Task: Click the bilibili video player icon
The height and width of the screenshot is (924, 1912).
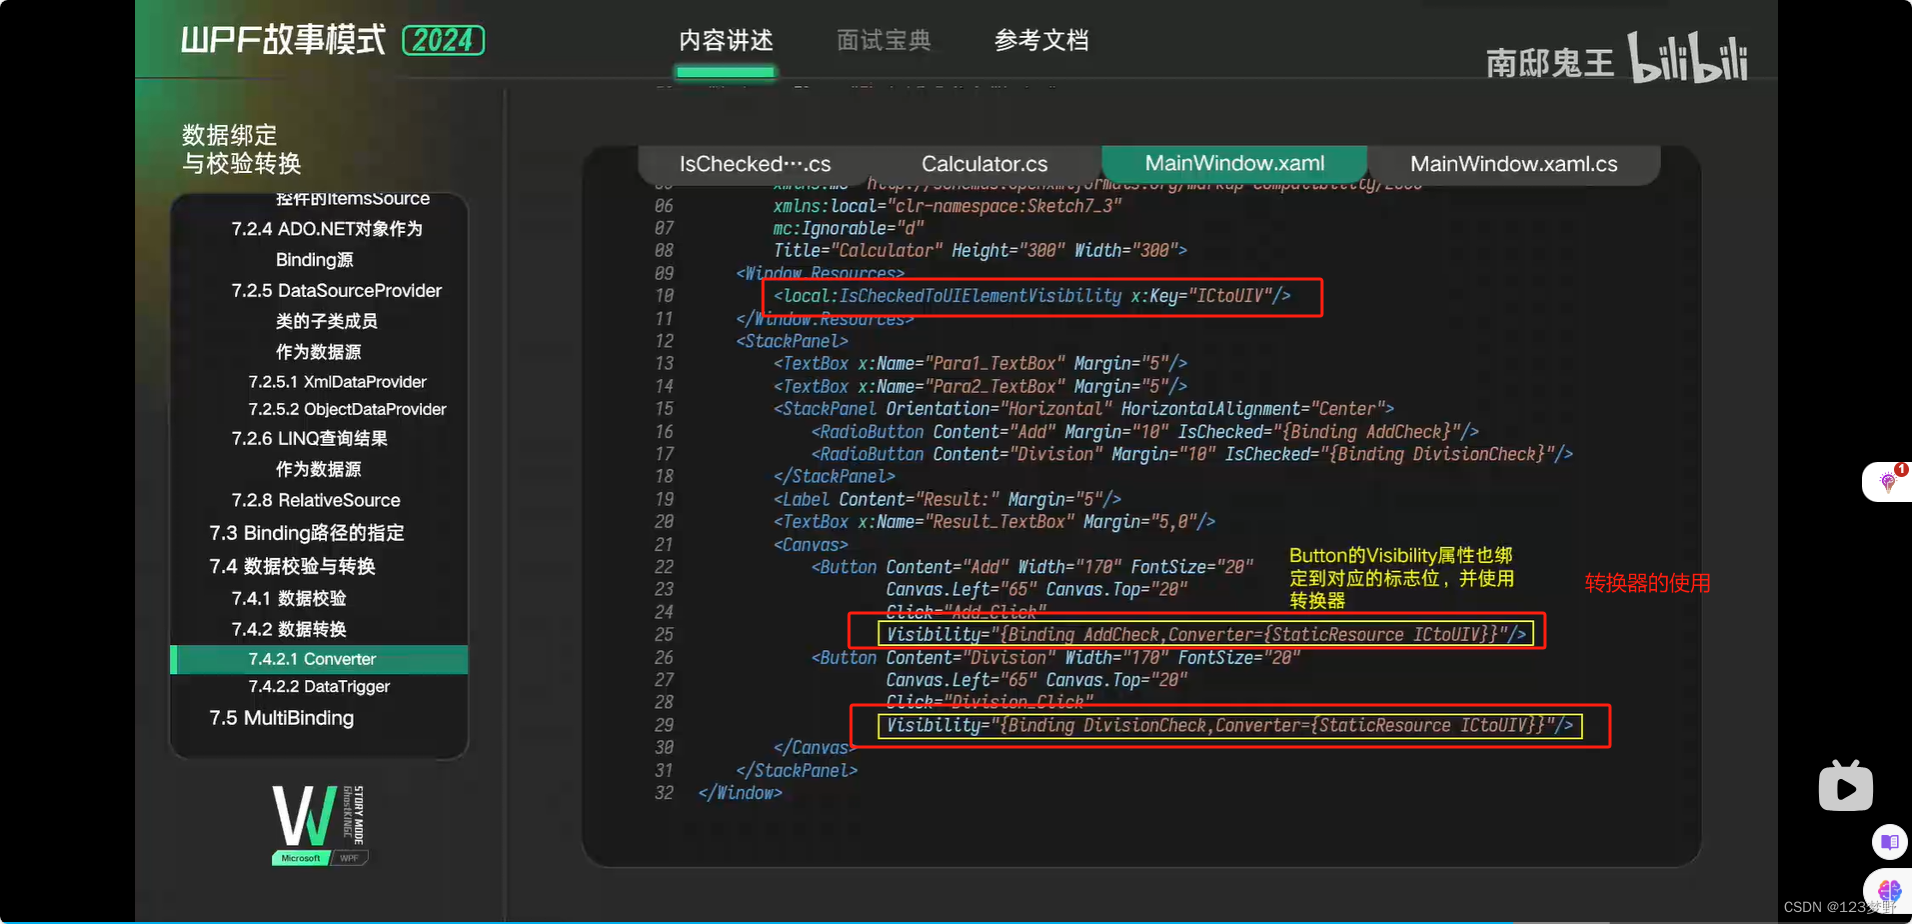Action: (x=1845, y=786)
